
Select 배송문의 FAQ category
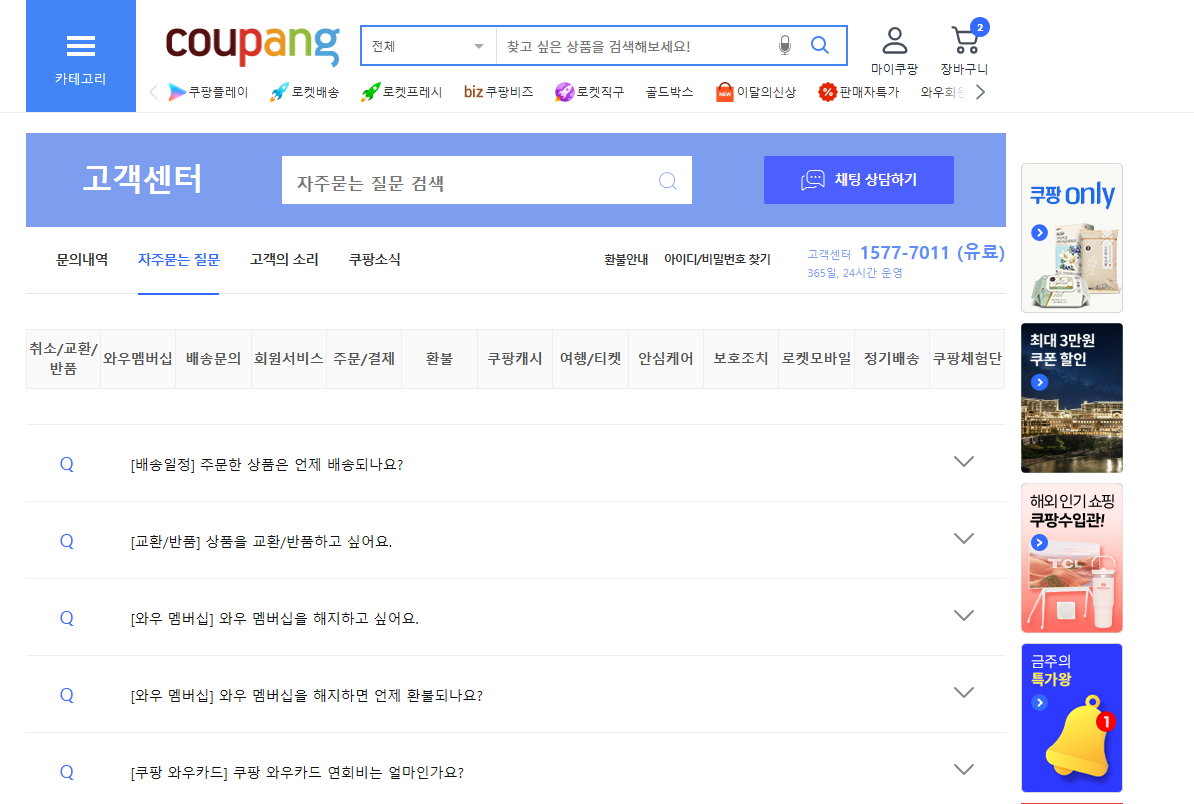[213, 359]
